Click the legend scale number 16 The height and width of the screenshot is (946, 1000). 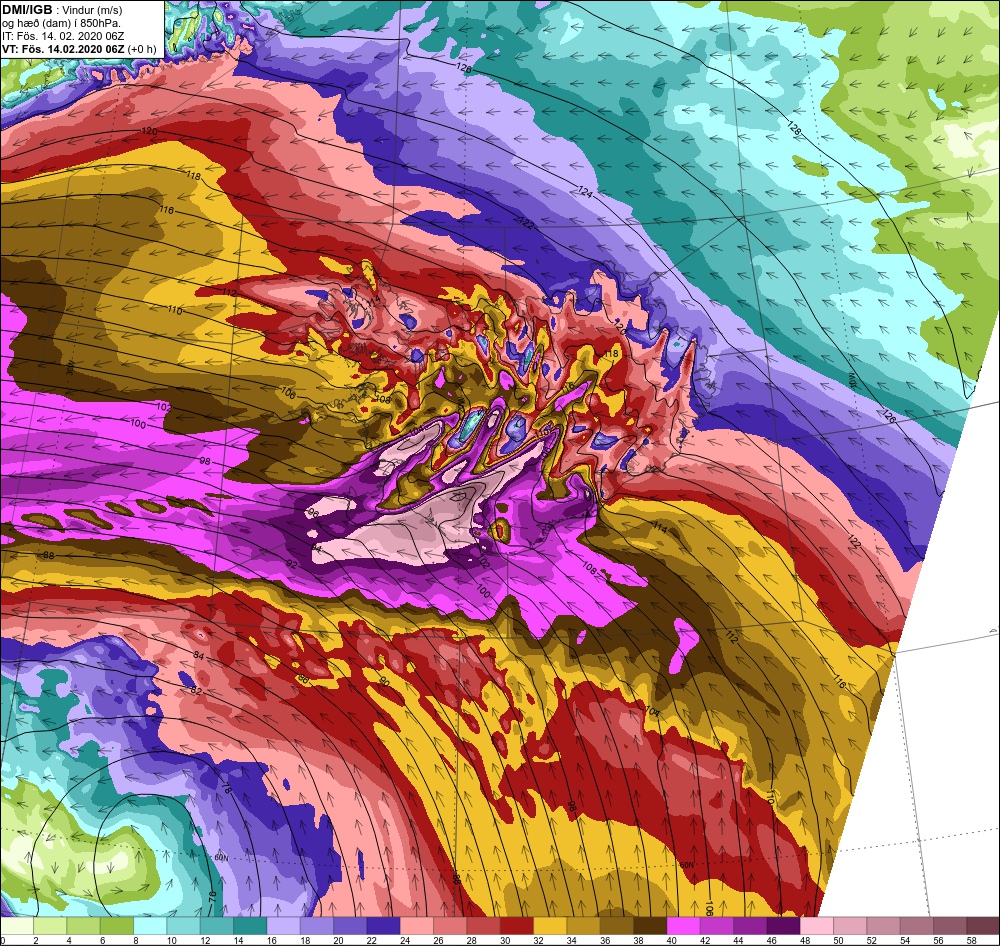click(272, 940)
